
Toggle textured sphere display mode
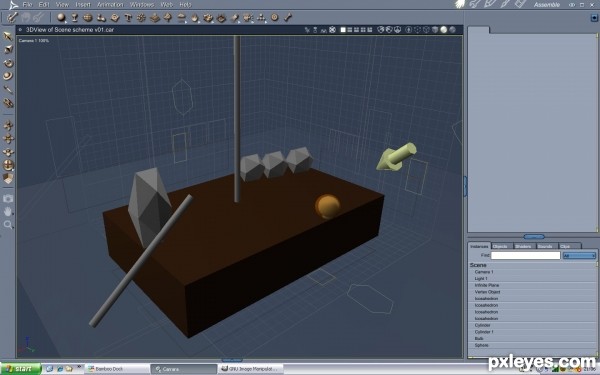pos(443,29)
